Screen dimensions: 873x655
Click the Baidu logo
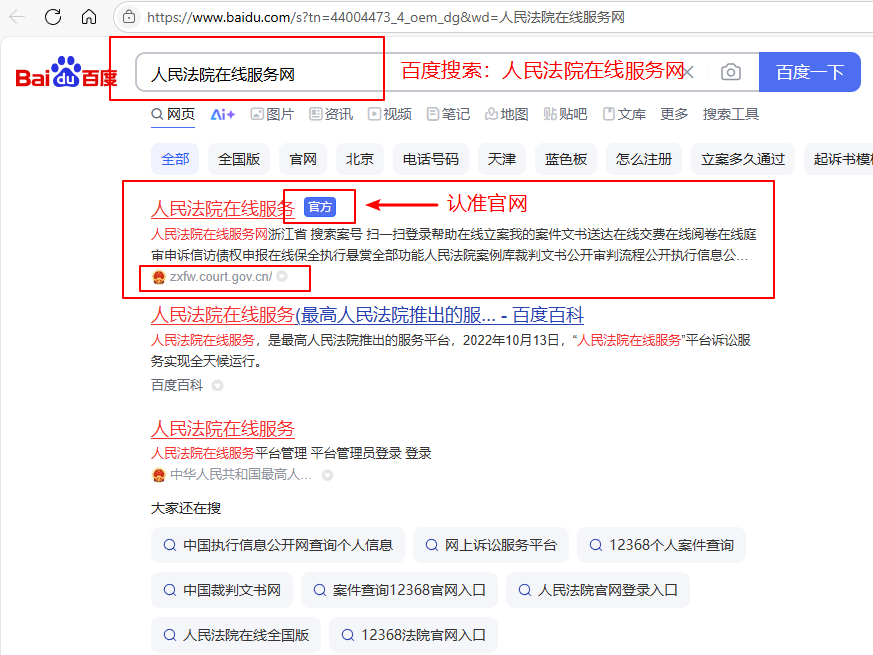[66, 72]
